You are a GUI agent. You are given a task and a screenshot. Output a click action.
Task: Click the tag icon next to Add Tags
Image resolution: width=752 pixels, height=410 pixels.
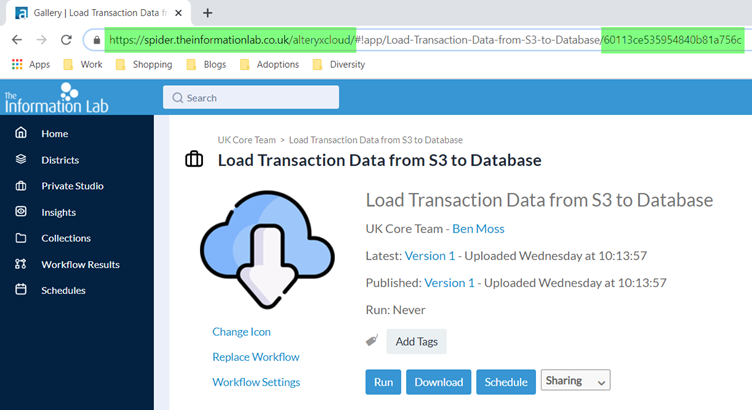pyautogui.click(x=372, y=340)
